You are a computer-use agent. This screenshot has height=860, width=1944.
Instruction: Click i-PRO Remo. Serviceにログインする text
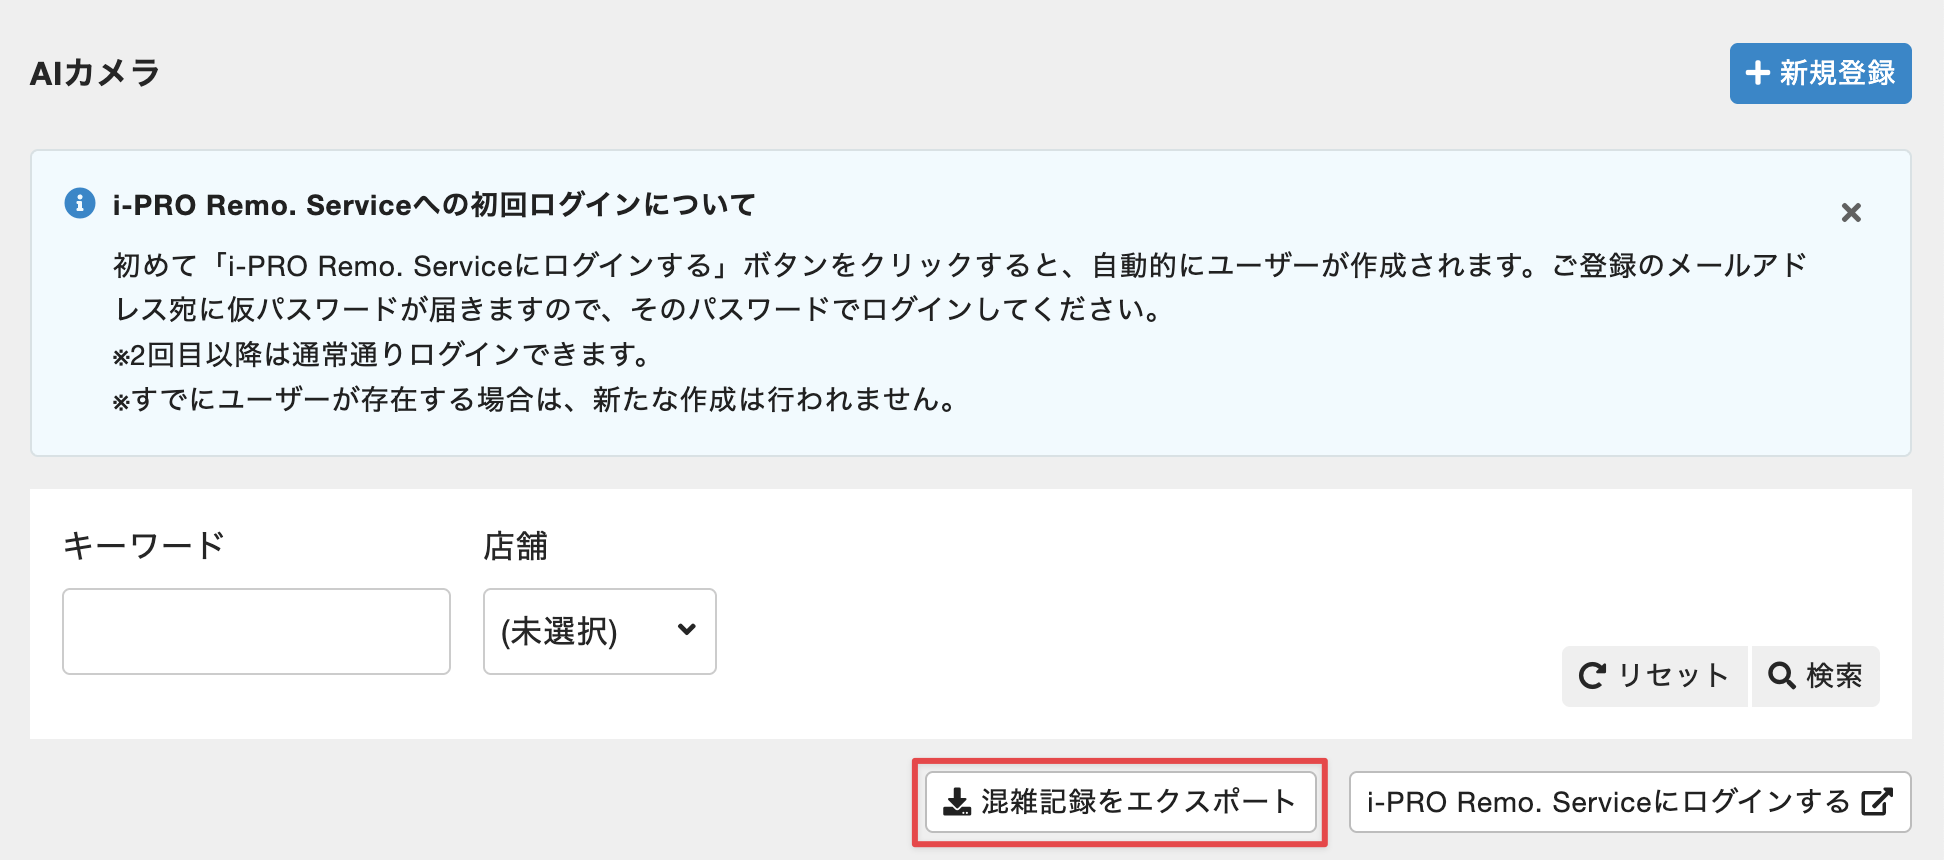pyautogui.click(x=1608, y=802)
